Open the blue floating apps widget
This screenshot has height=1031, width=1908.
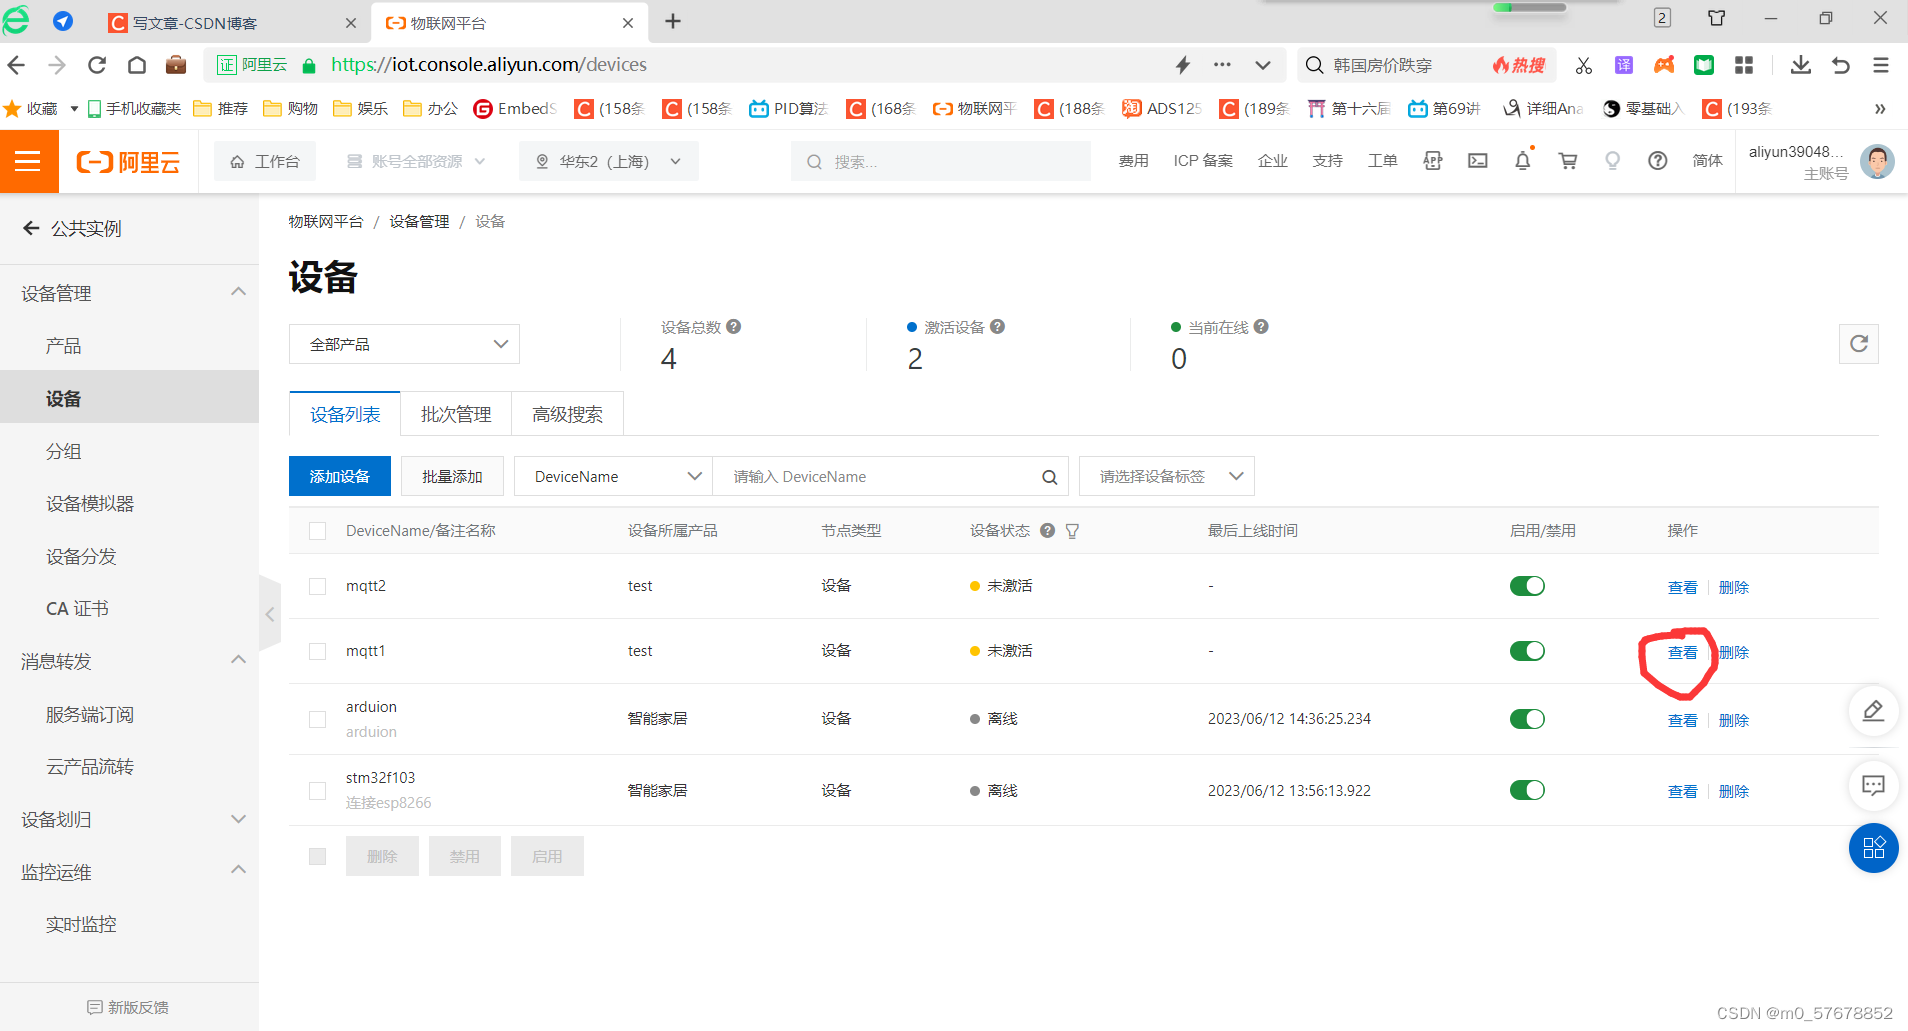click(1873, 848)
